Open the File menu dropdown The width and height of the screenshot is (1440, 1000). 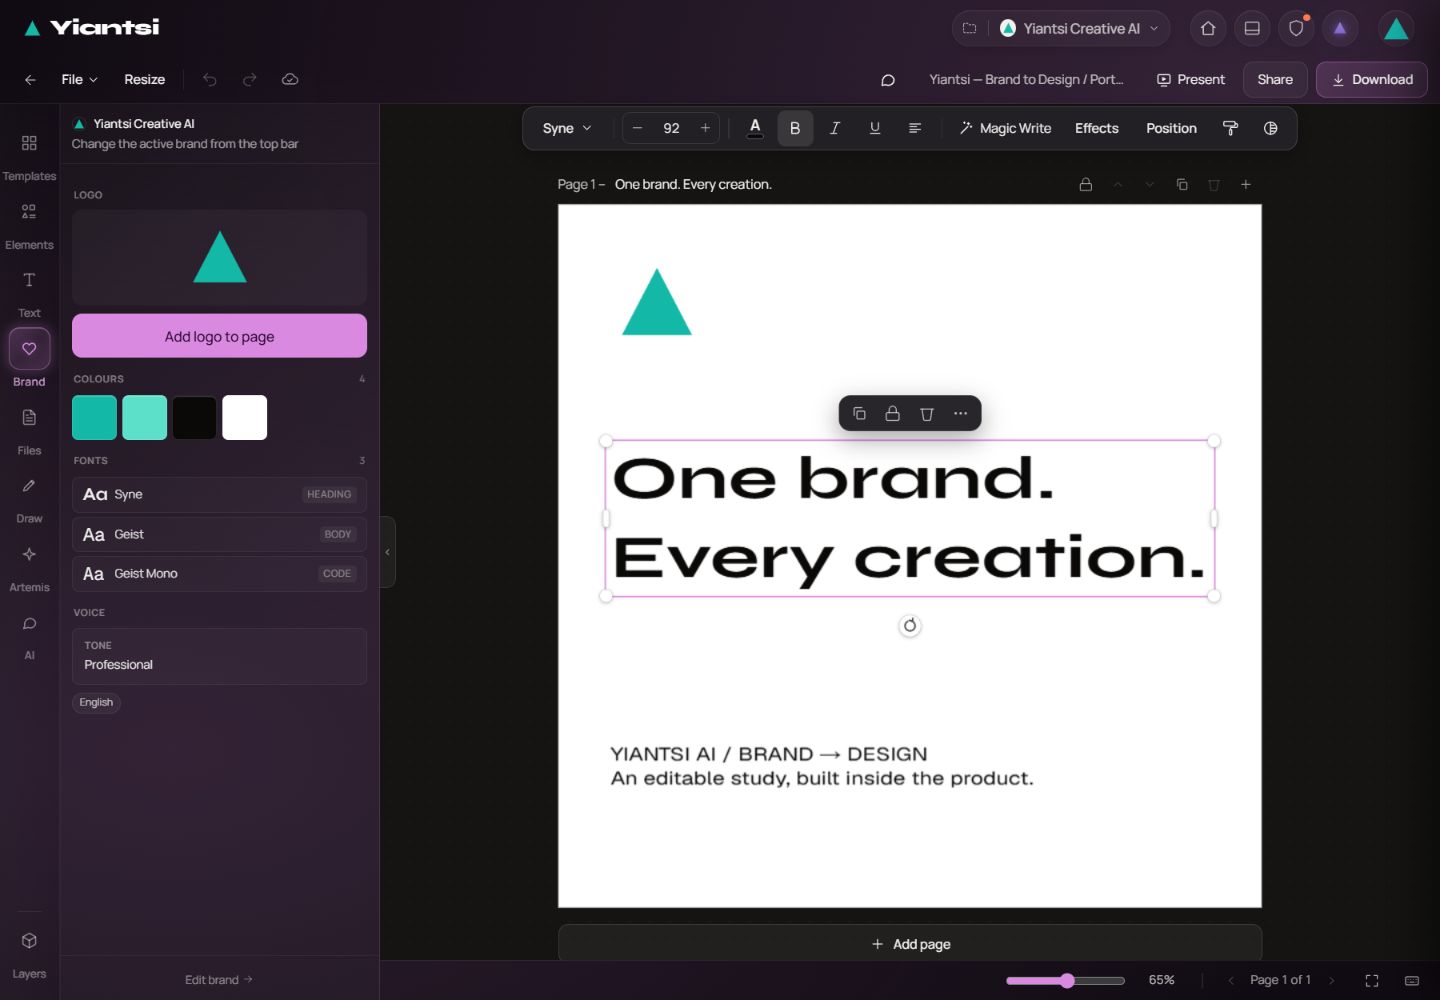click(79, 79)
